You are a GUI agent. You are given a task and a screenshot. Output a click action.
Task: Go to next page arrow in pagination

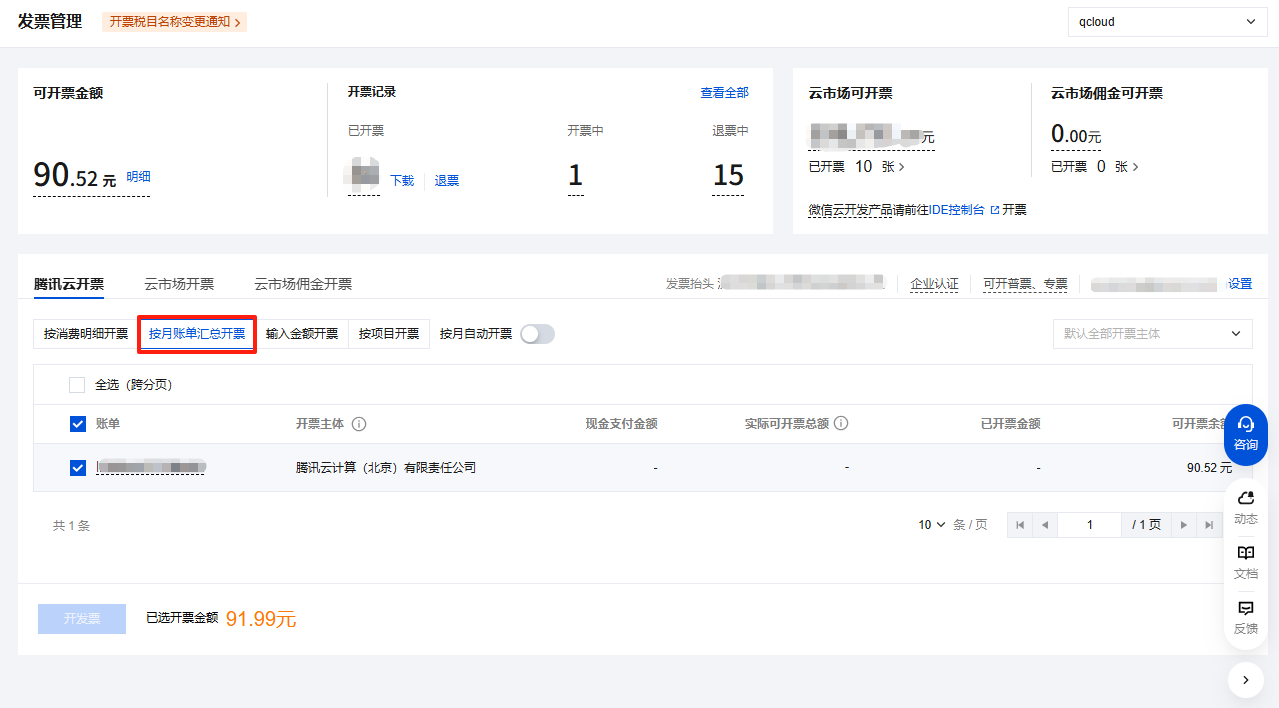[1184, 525]
